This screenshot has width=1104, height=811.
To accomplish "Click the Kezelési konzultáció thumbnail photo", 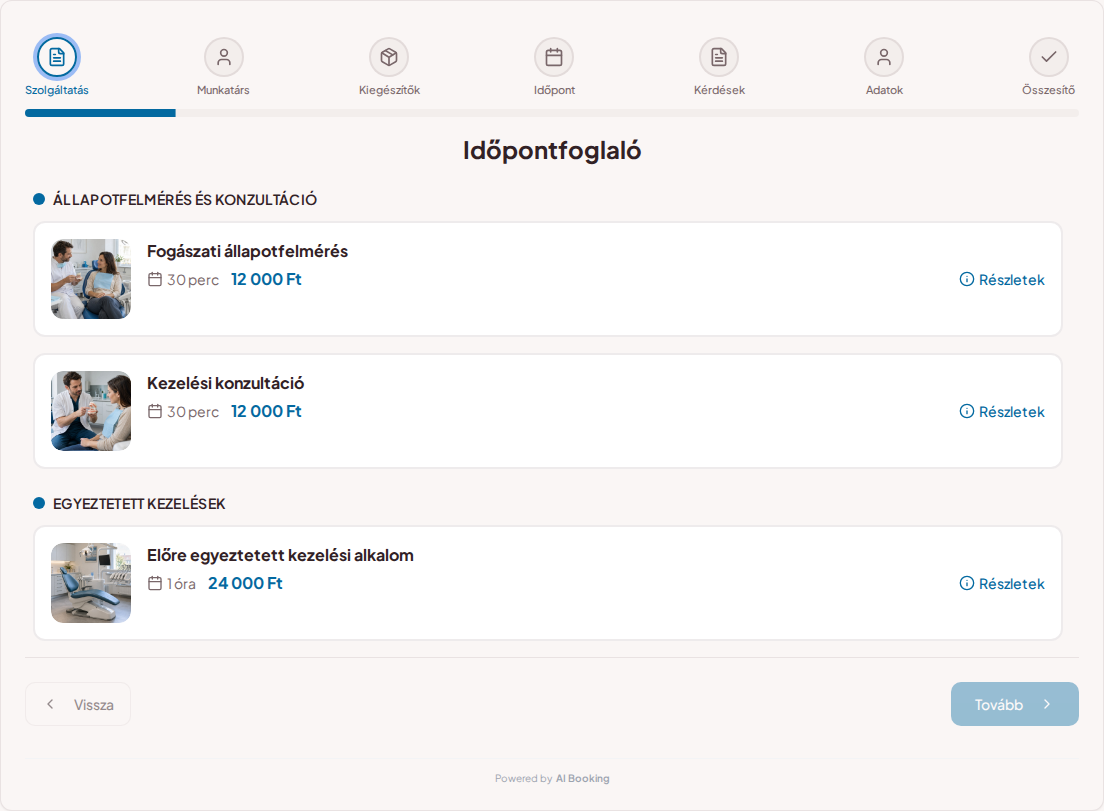I will click(91, 411).
